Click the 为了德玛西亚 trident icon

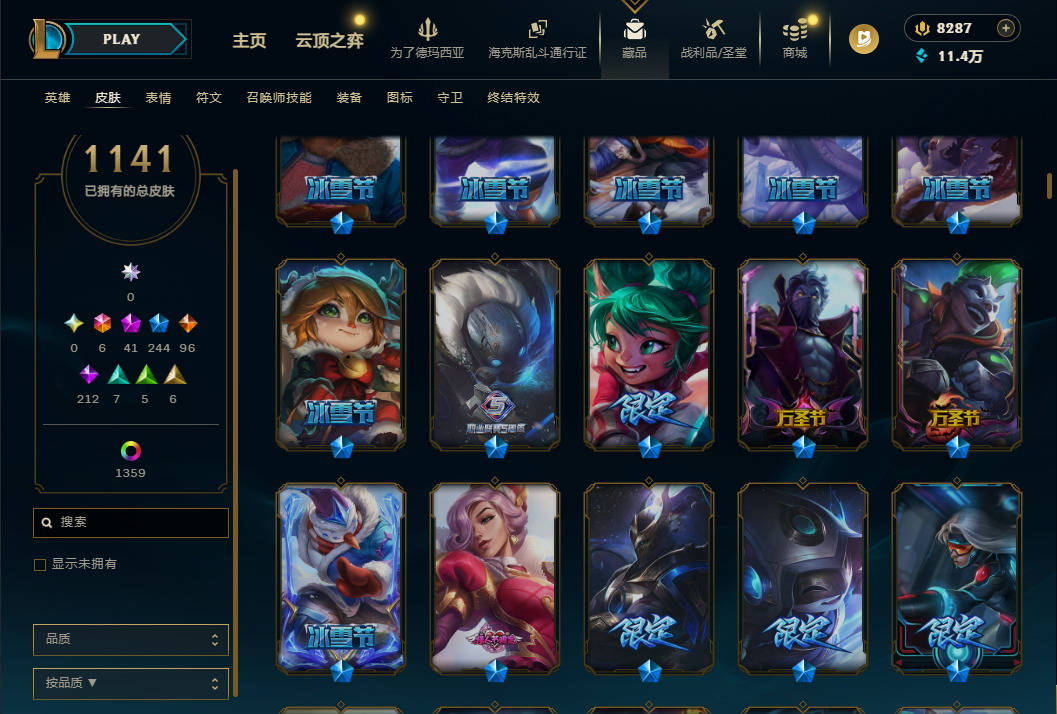point(427,30)
